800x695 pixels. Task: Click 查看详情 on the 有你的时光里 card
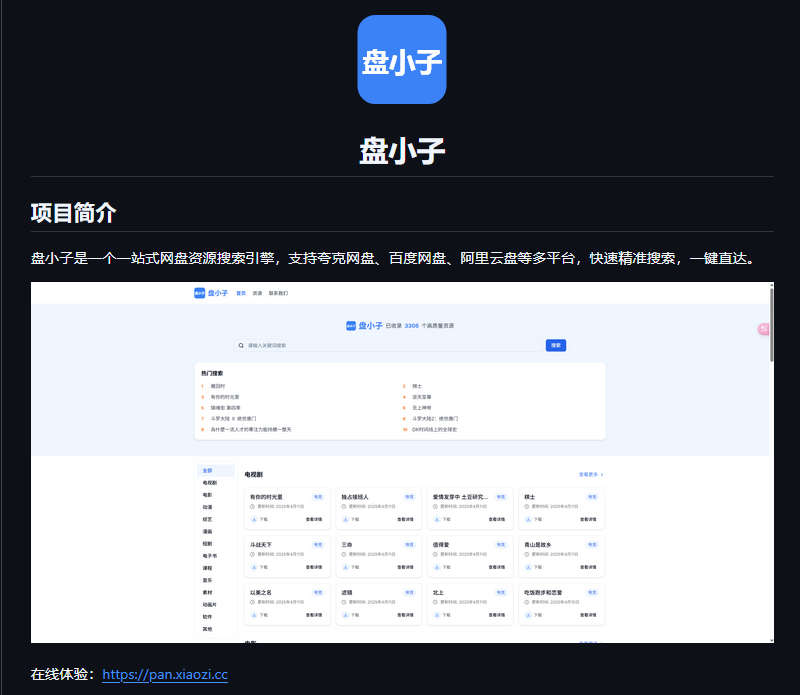314,519
